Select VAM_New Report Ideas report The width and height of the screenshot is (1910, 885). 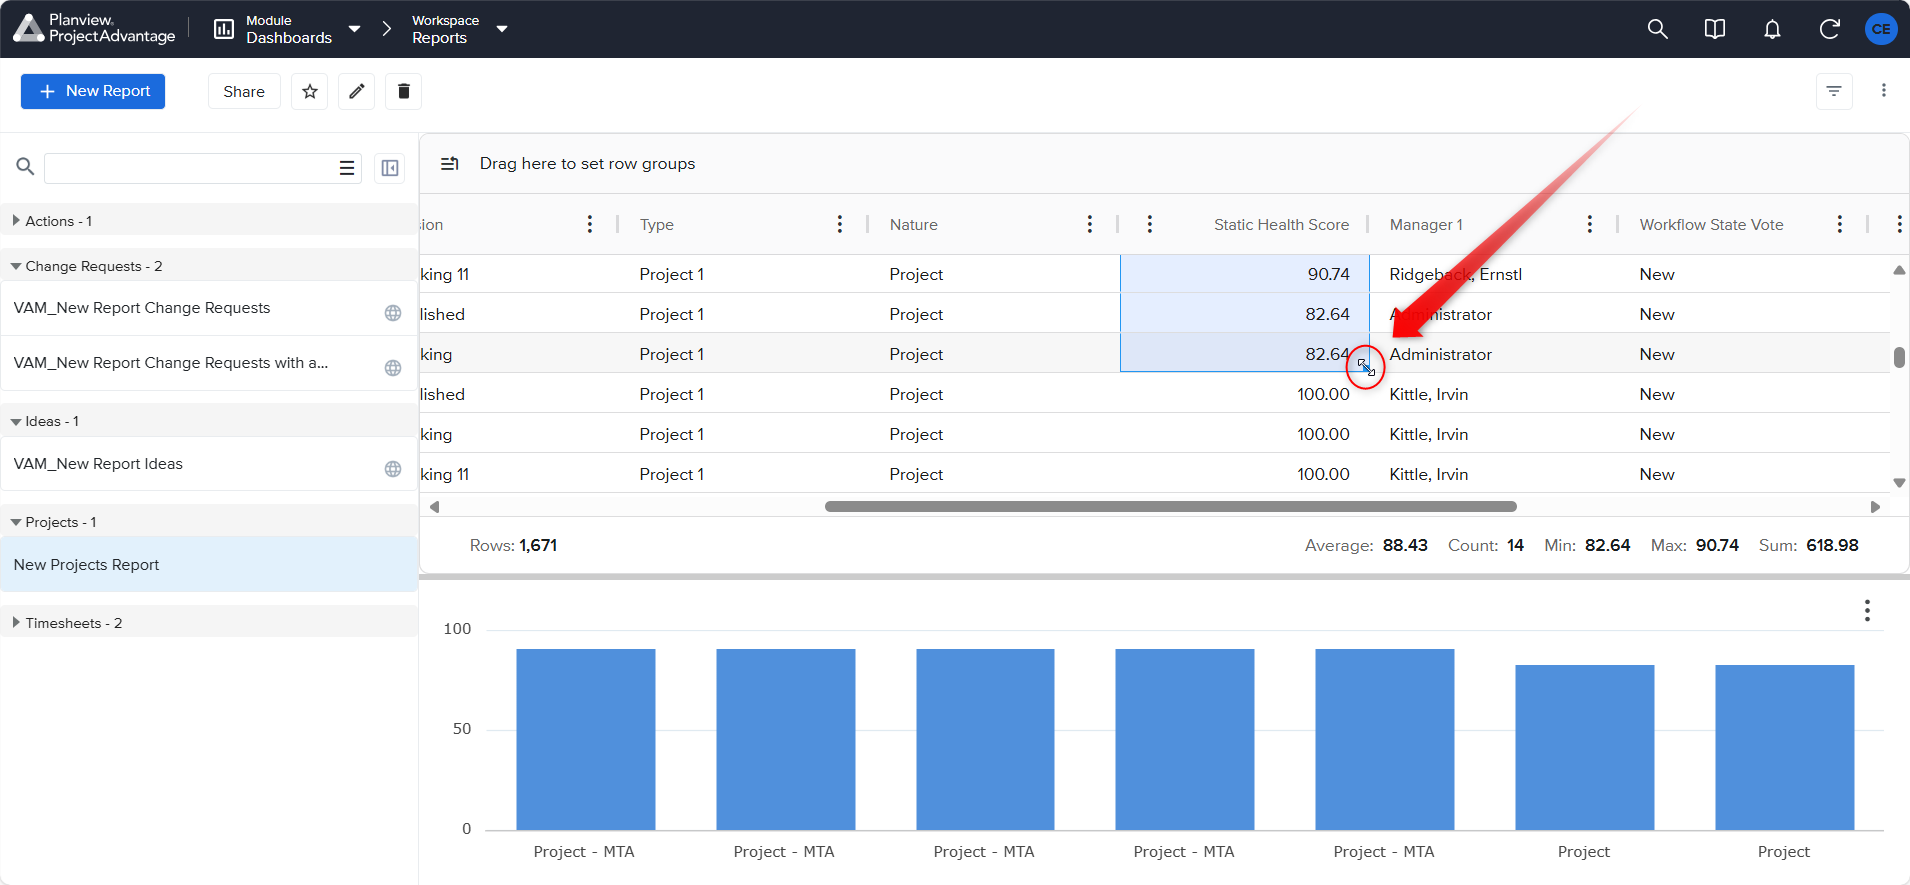[98, 464]
